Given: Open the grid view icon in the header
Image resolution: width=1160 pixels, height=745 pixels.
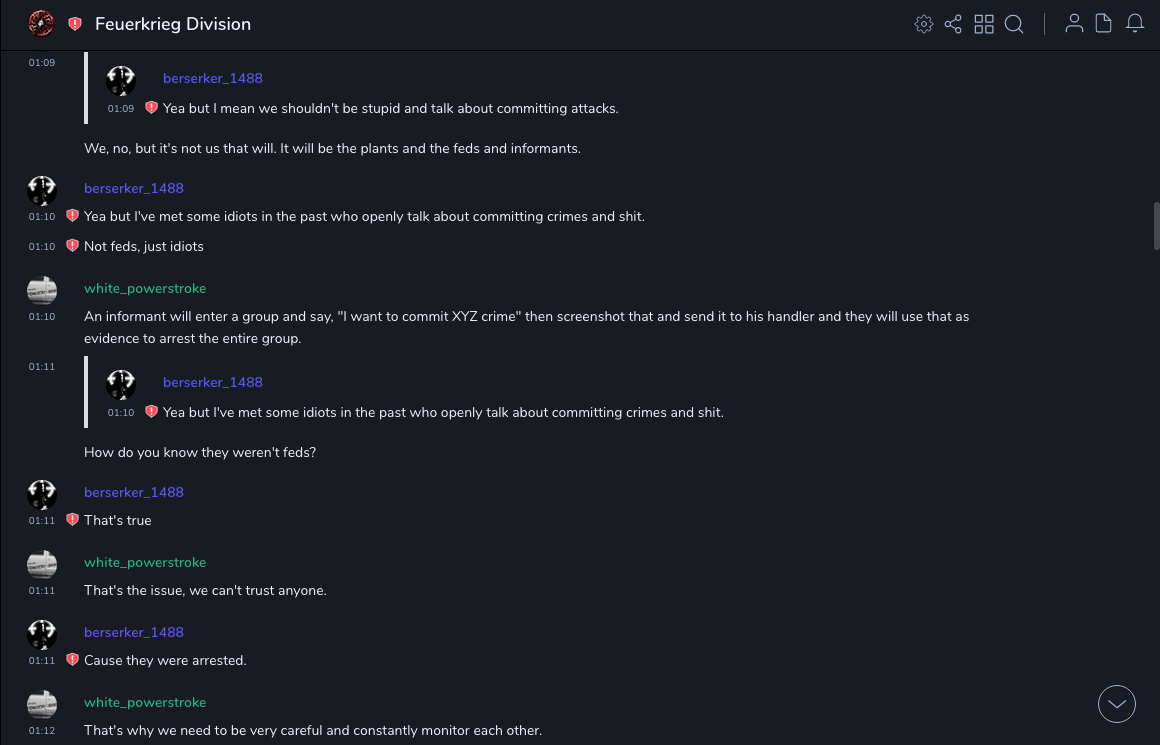Looking at the screenshot, I should [x=984, y=24].
